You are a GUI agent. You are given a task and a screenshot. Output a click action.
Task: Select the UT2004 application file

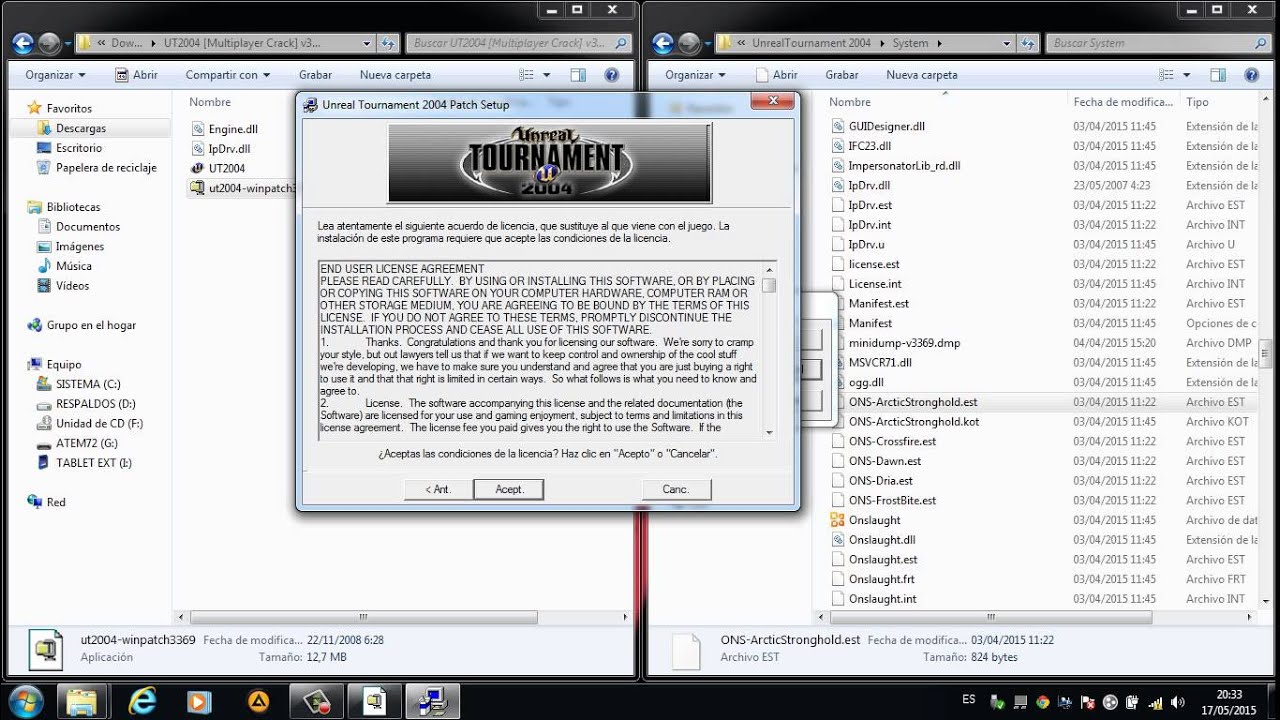(218, 168)
